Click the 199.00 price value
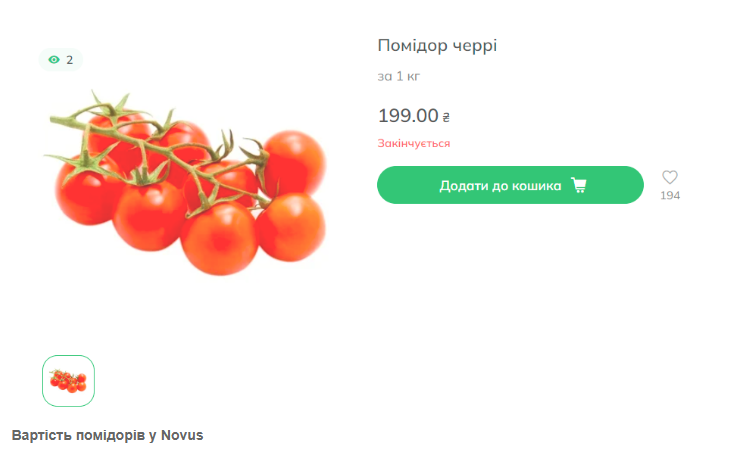The width and height of the screenshot is (738, 449). (408, 116)
